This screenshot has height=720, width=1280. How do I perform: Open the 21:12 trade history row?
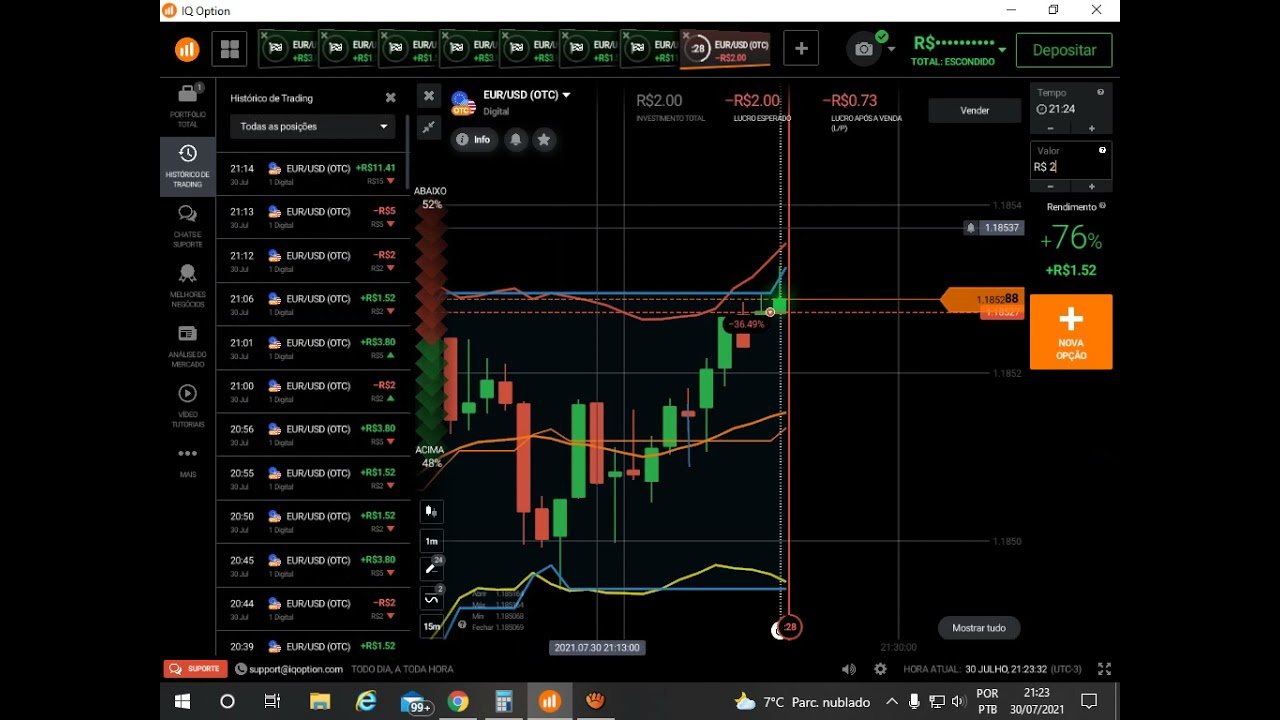(x=313, y=261)
